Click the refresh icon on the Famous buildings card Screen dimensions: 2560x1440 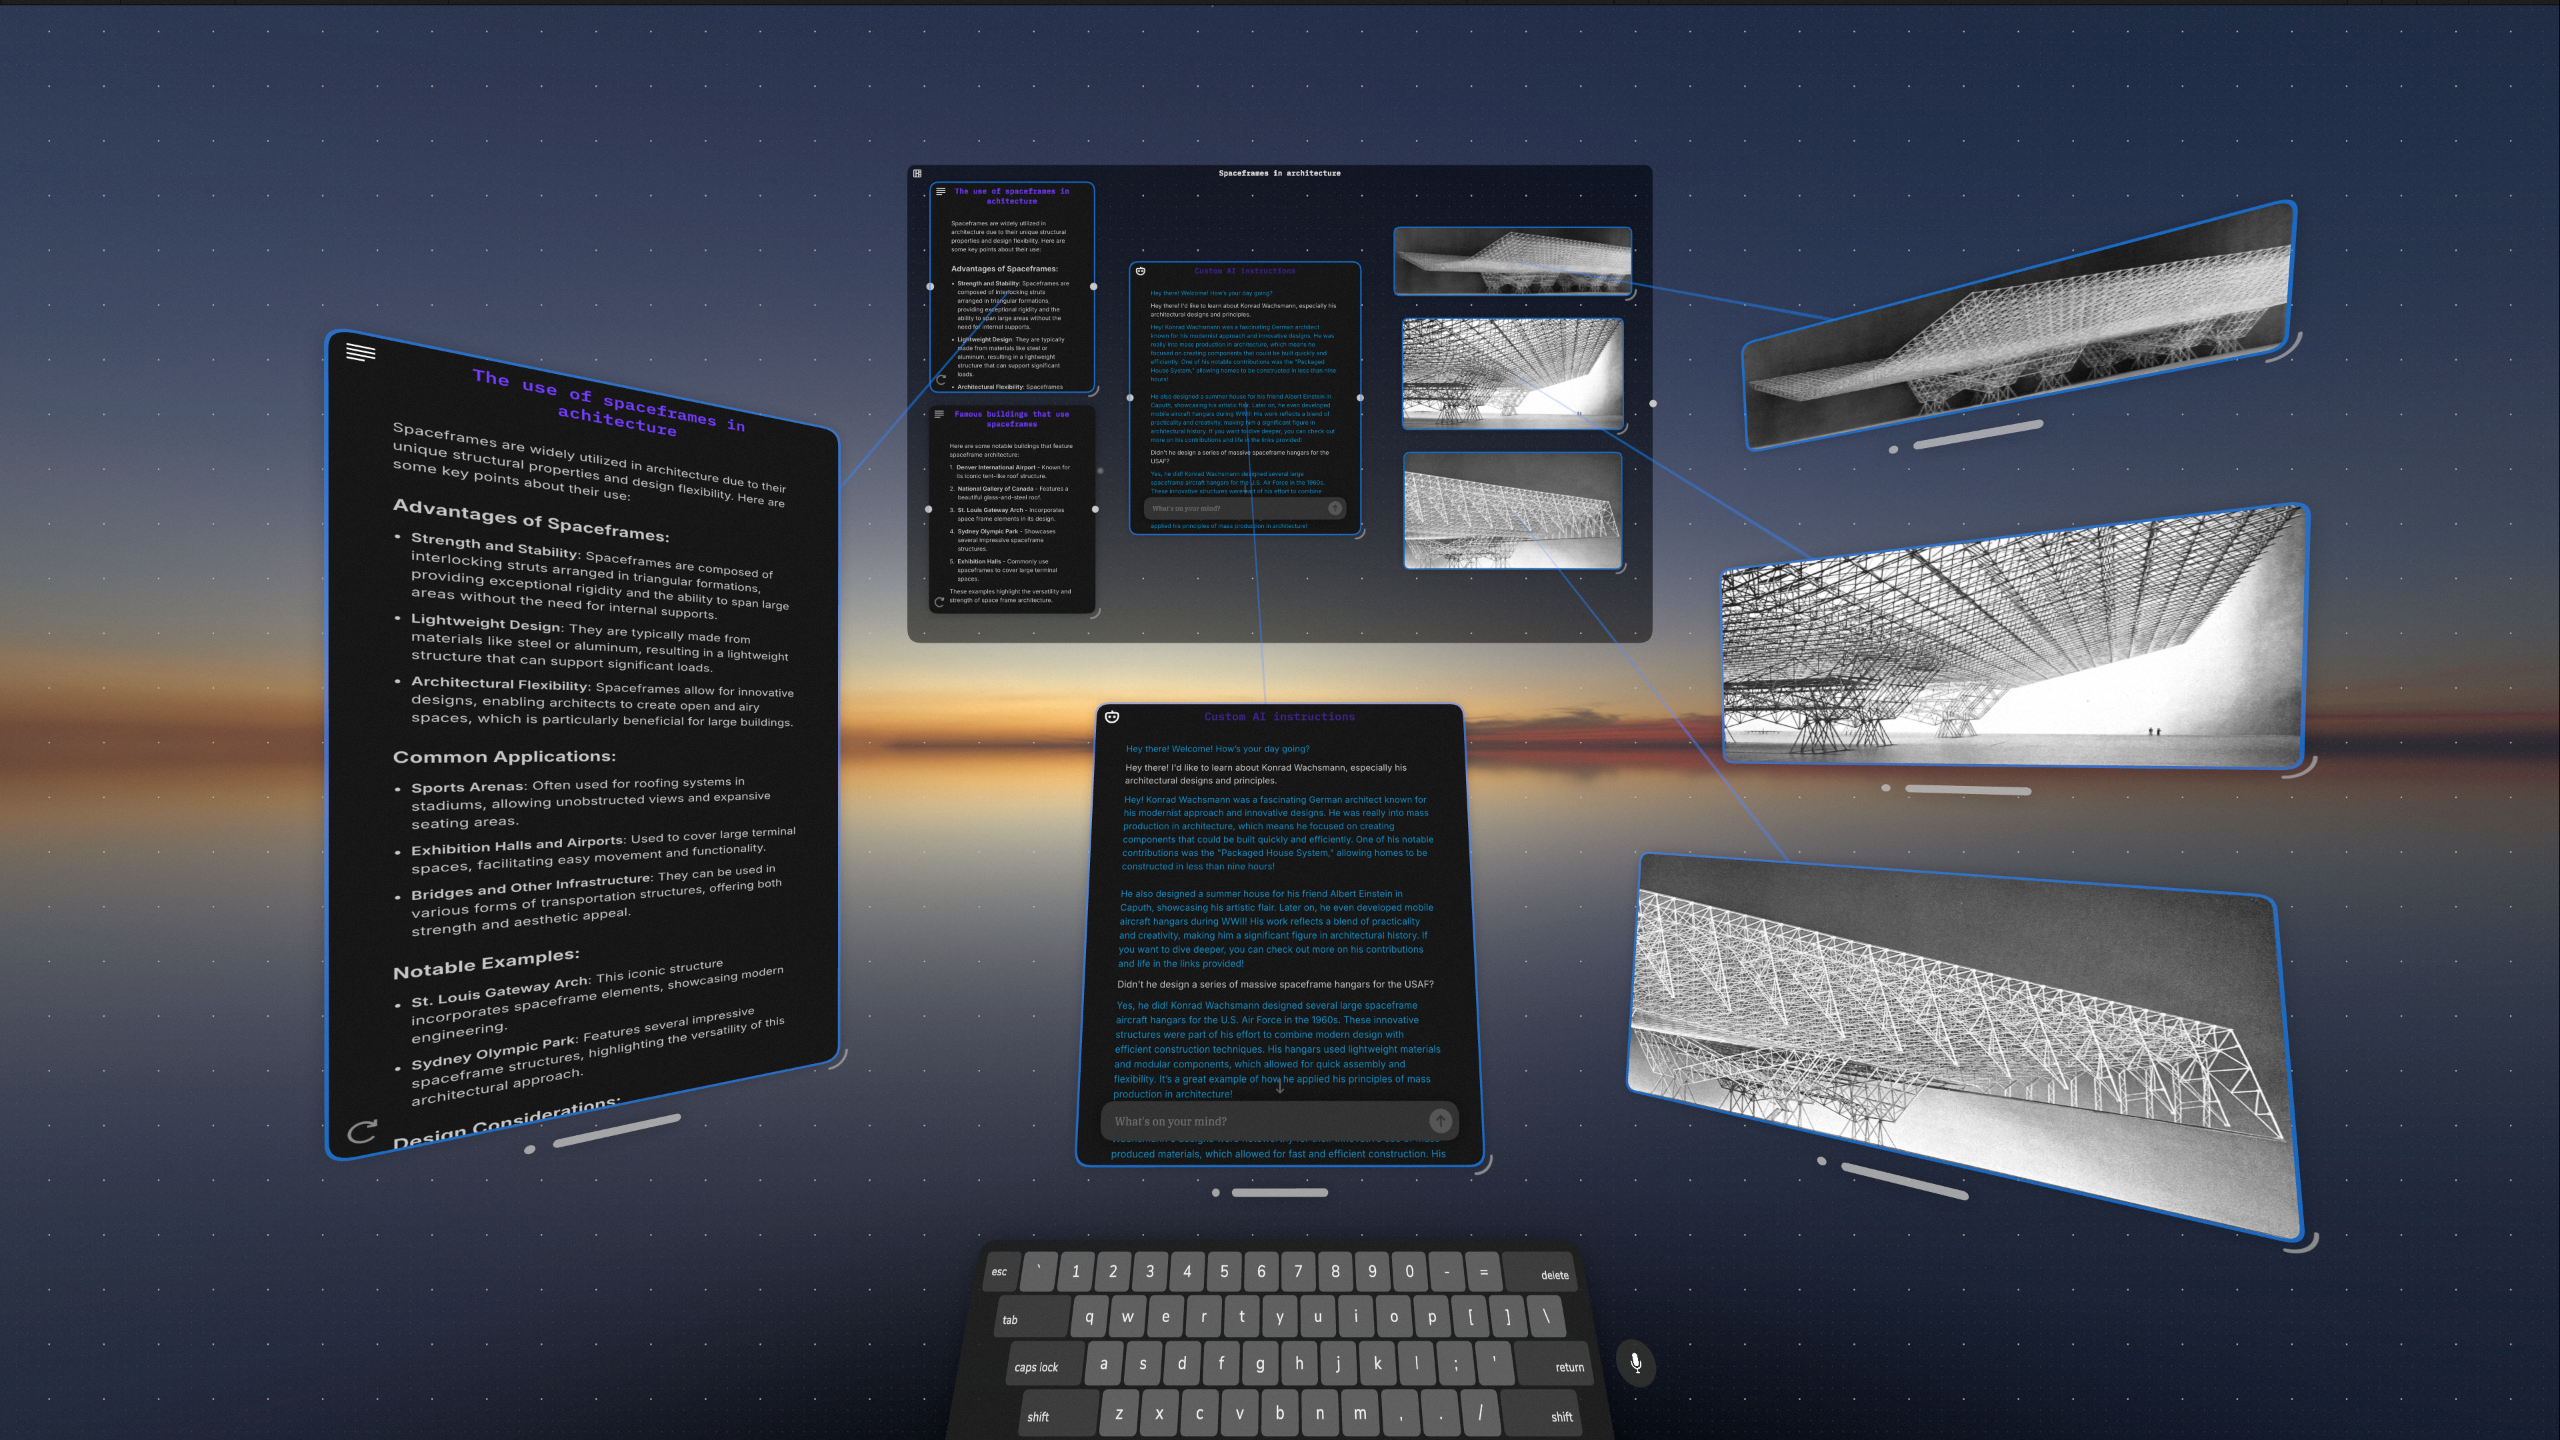click(x=939, y=602)
